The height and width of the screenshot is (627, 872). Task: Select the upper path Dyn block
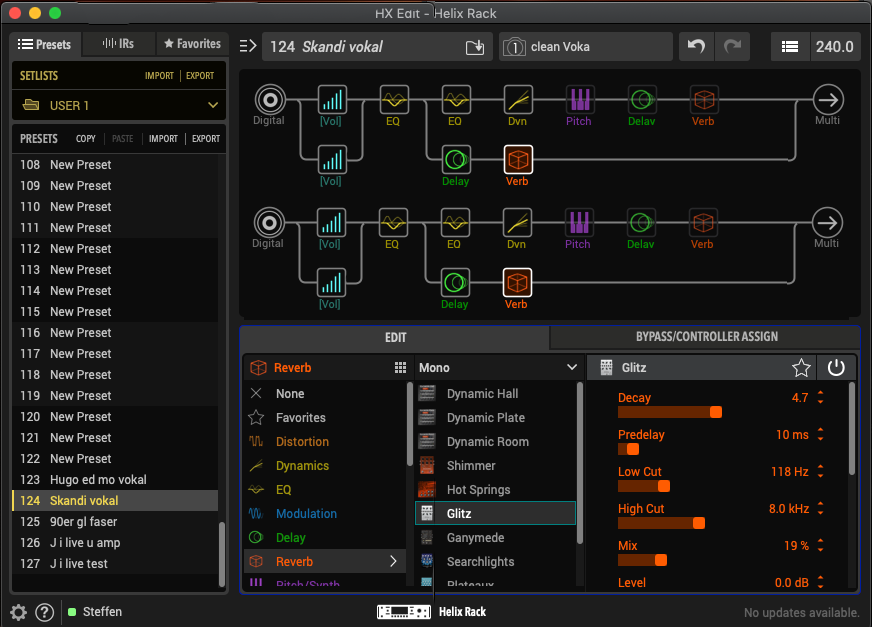tap(518, 100)
